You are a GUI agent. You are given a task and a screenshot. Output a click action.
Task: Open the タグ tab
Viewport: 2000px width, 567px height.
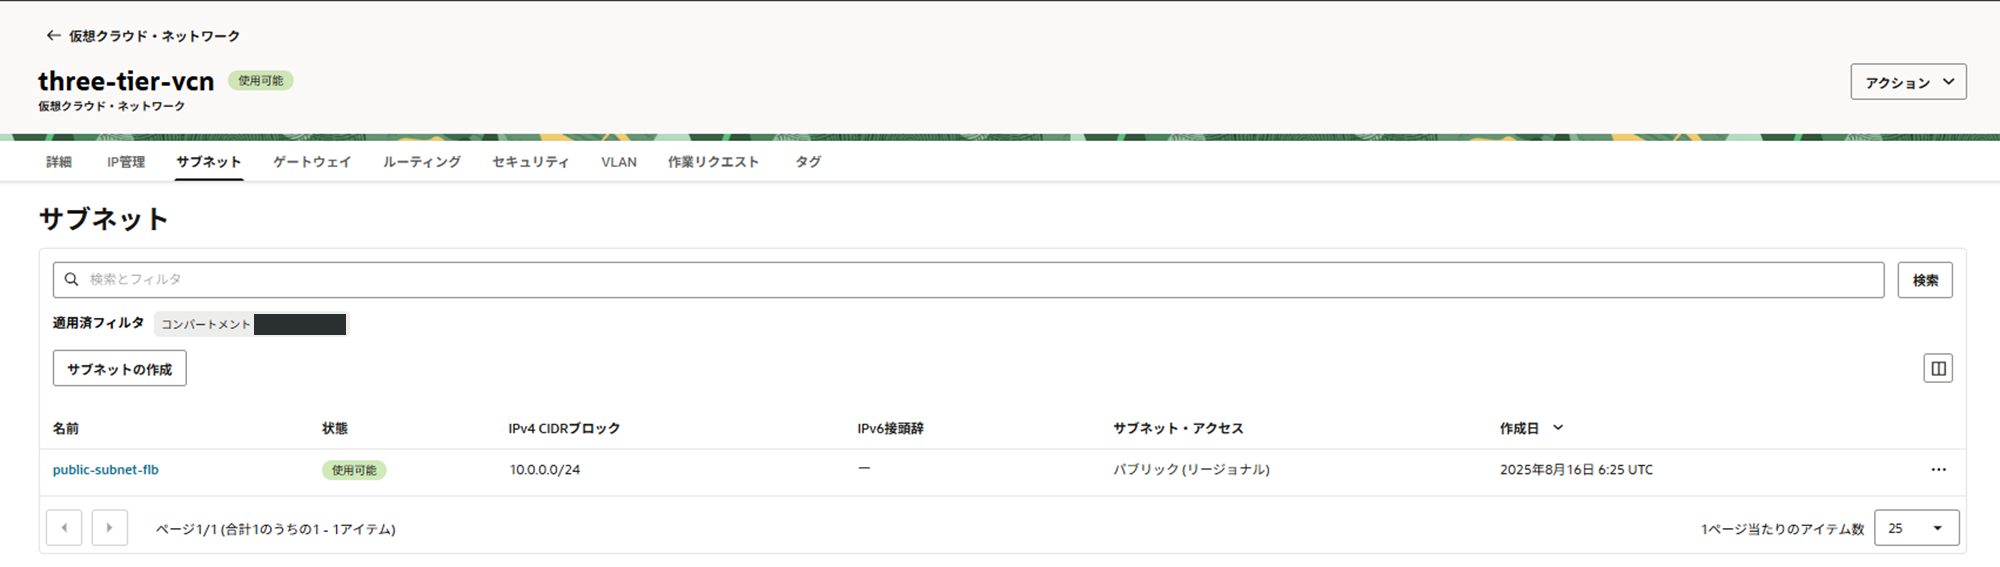(808, 162)
